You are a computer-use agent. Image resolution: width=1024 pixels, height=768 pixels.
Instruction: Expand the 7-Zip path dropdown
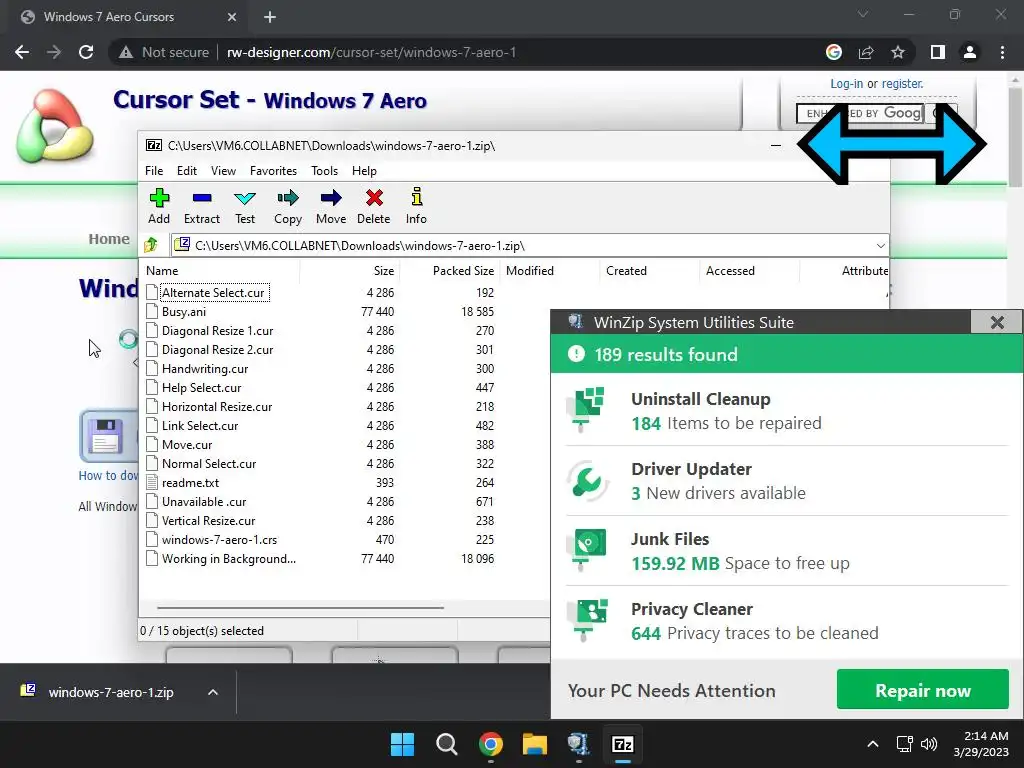tap(880, 246)
